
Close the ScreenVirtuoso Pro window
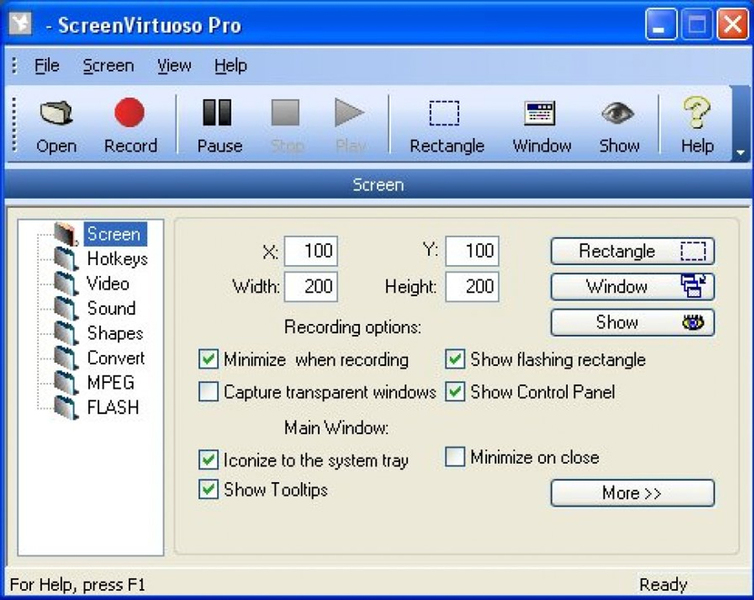[x=732, y=24]
